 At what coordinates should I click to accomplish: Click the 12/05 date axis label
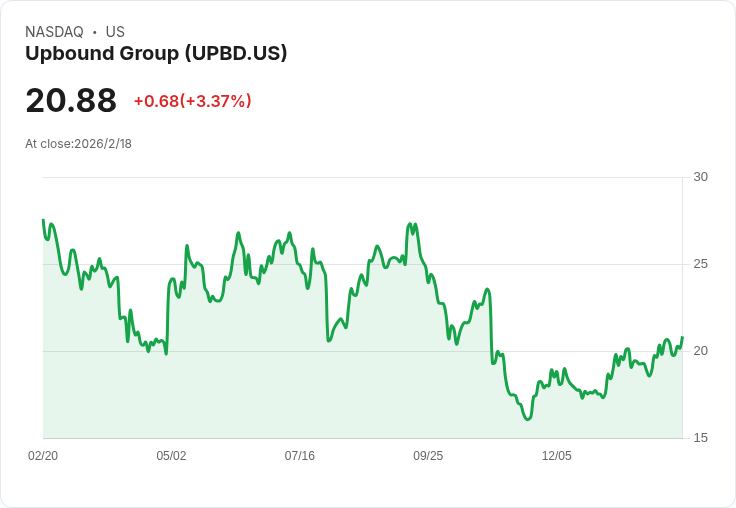(557, 456)
